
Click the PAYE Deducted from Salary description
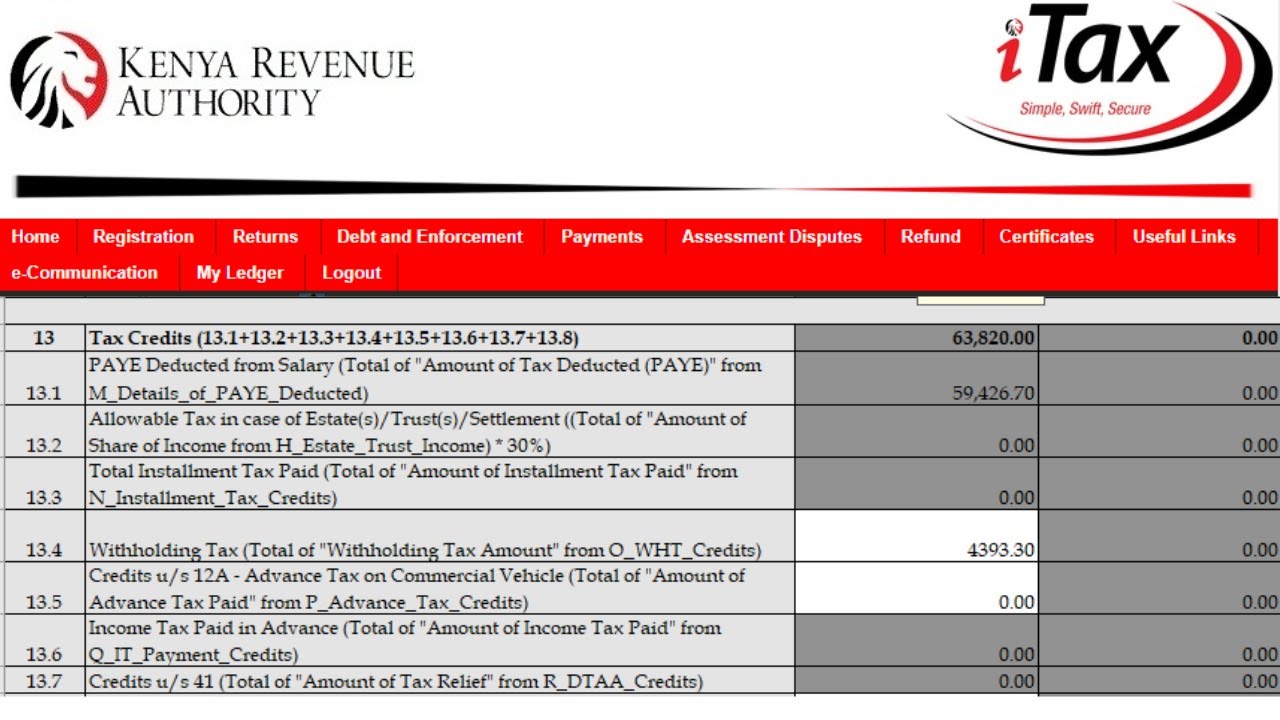click(x=425, y=379)
